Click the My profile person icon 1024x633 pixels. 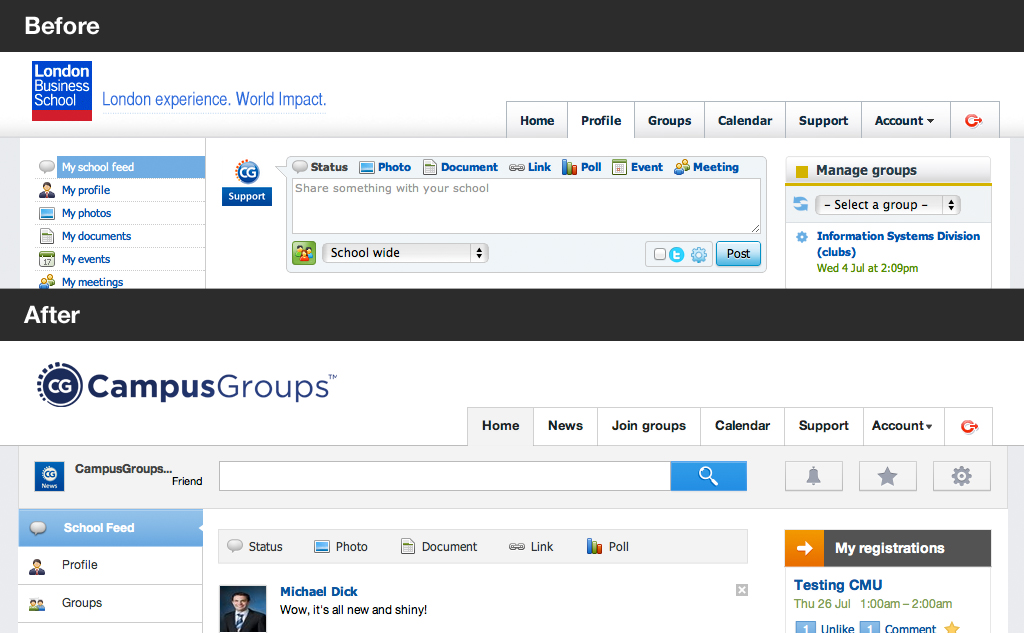coord(47,190)
